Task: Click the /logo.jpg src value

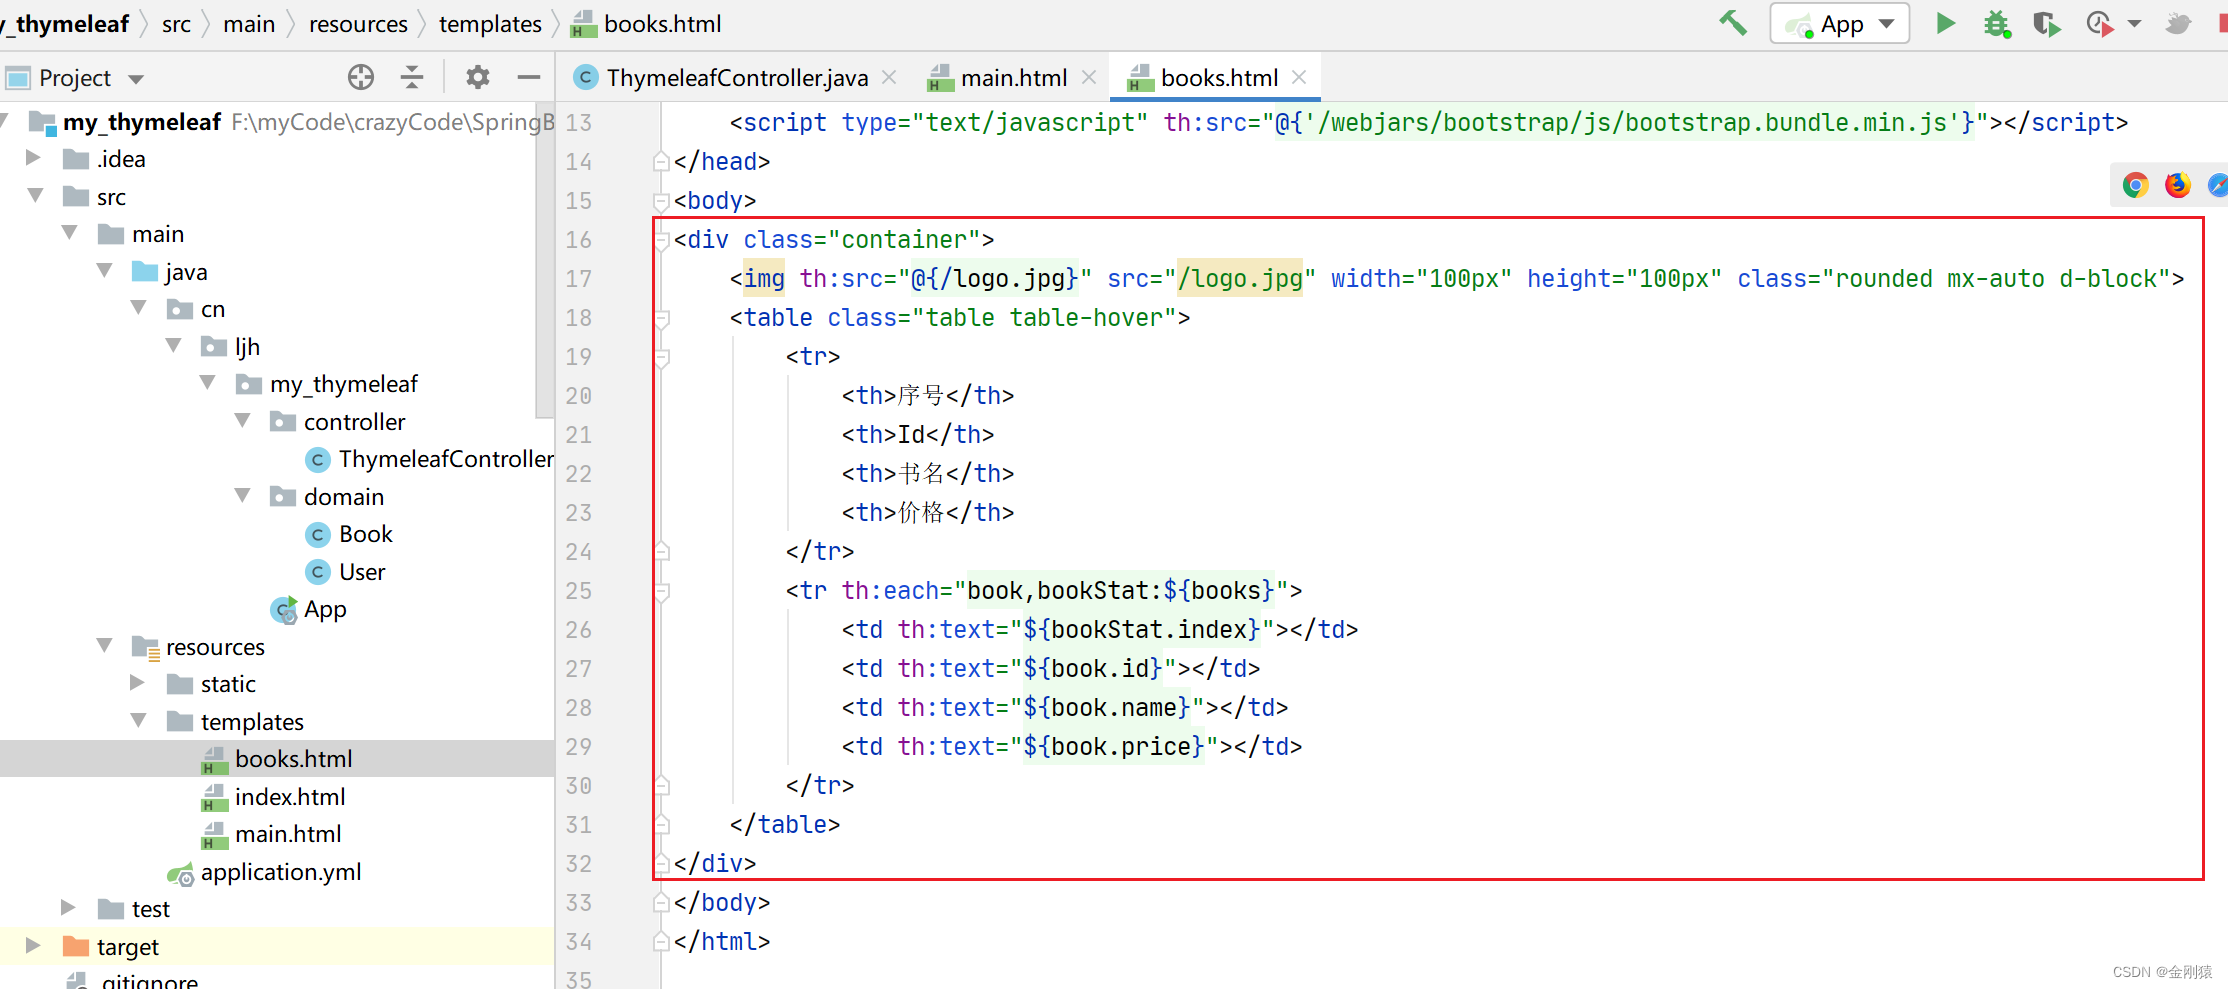Action: coord(1240,279)
